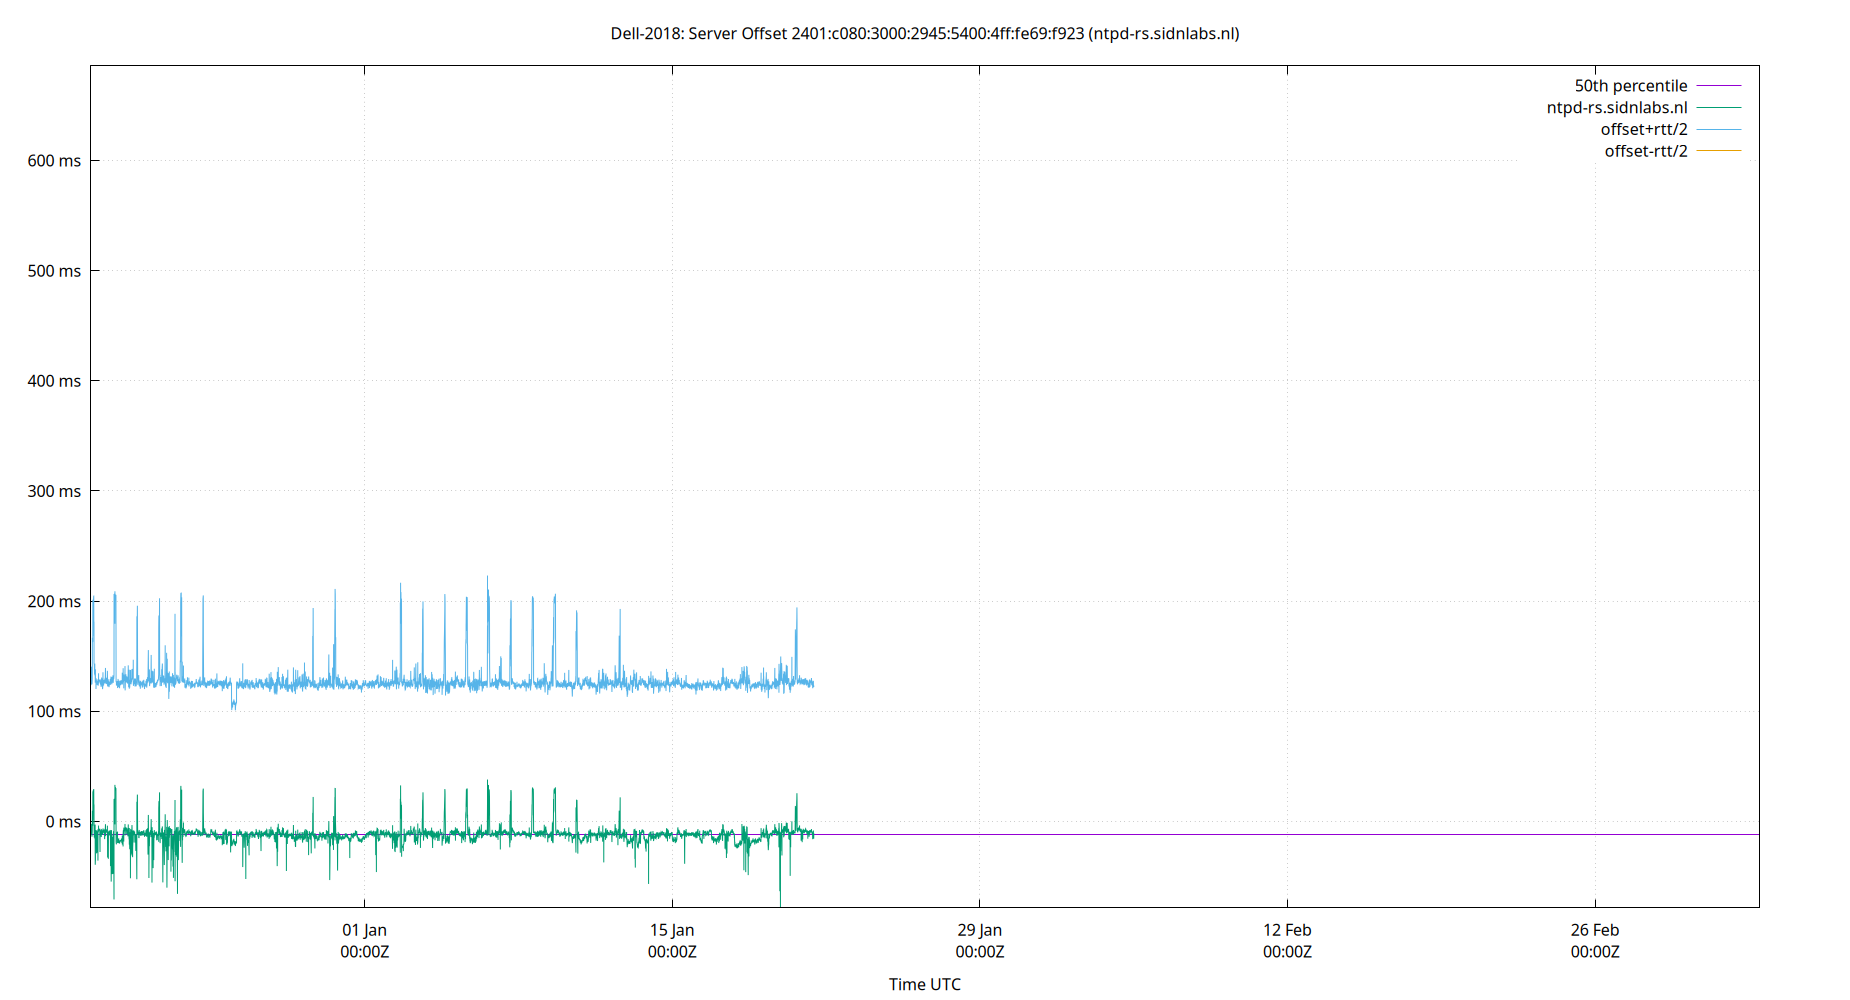Click the 0 ms y-axis label

[x=63, y=822]
